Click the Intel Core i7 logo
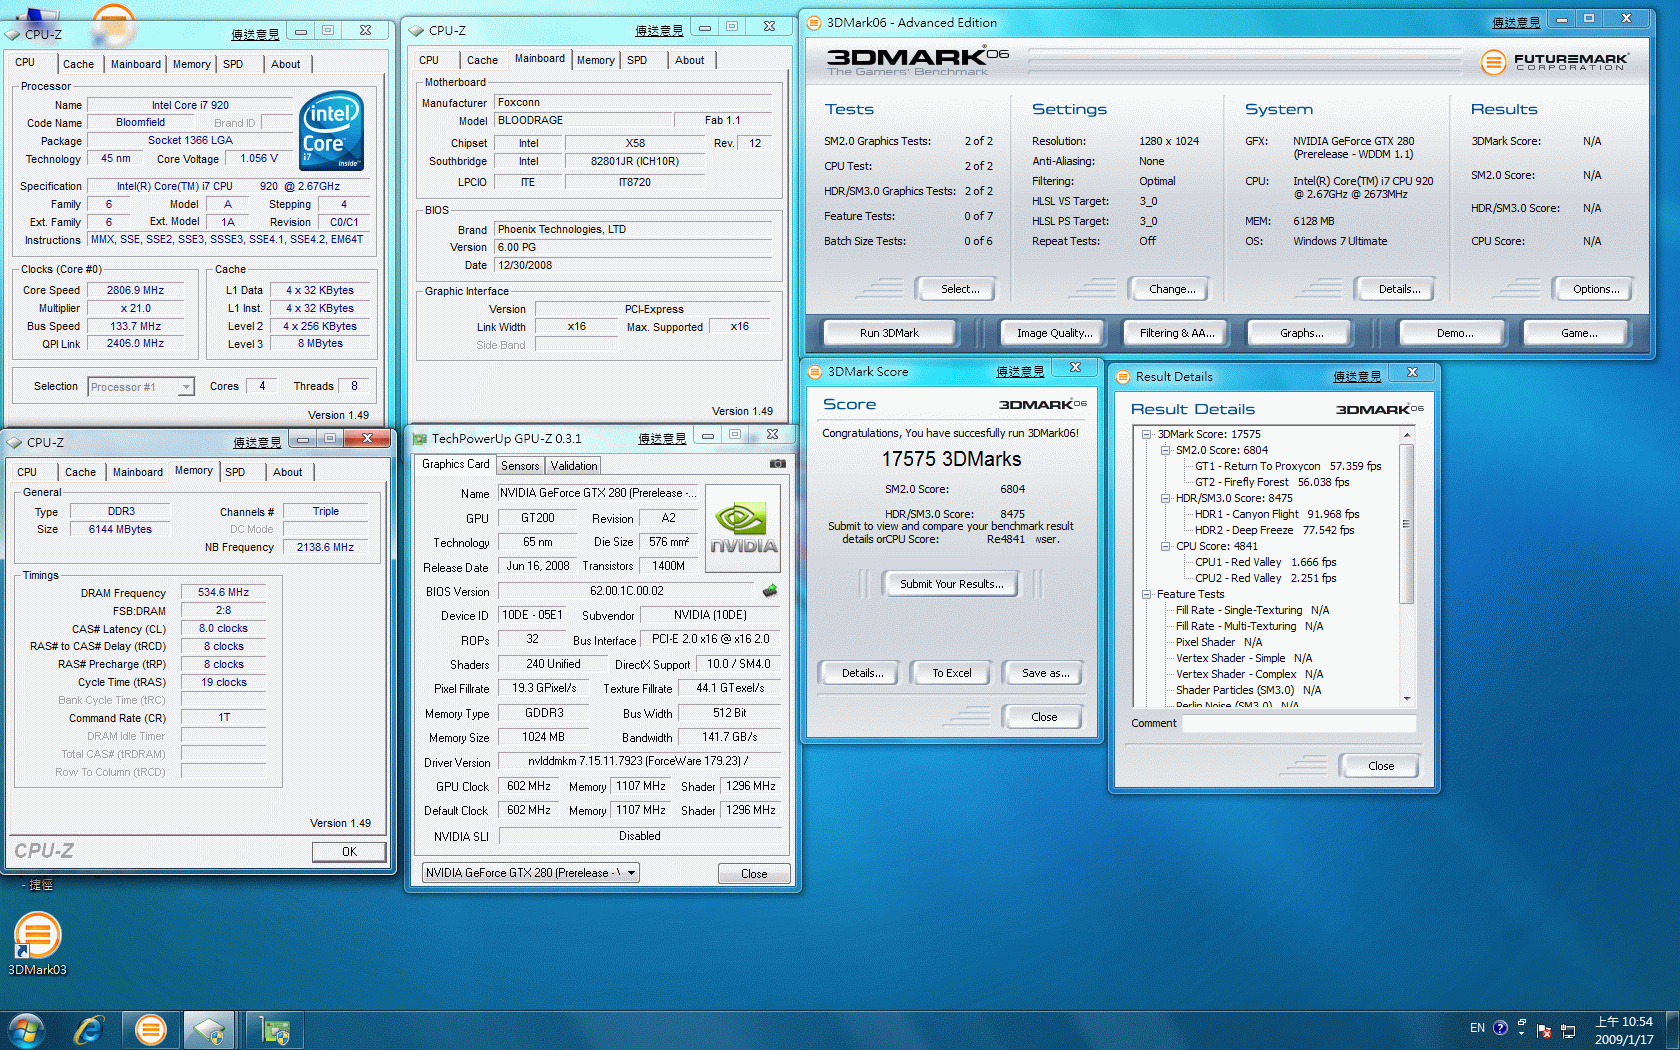Image resolution: width=1680 pixels, height=1050 pixels. (x=331, y=131)
